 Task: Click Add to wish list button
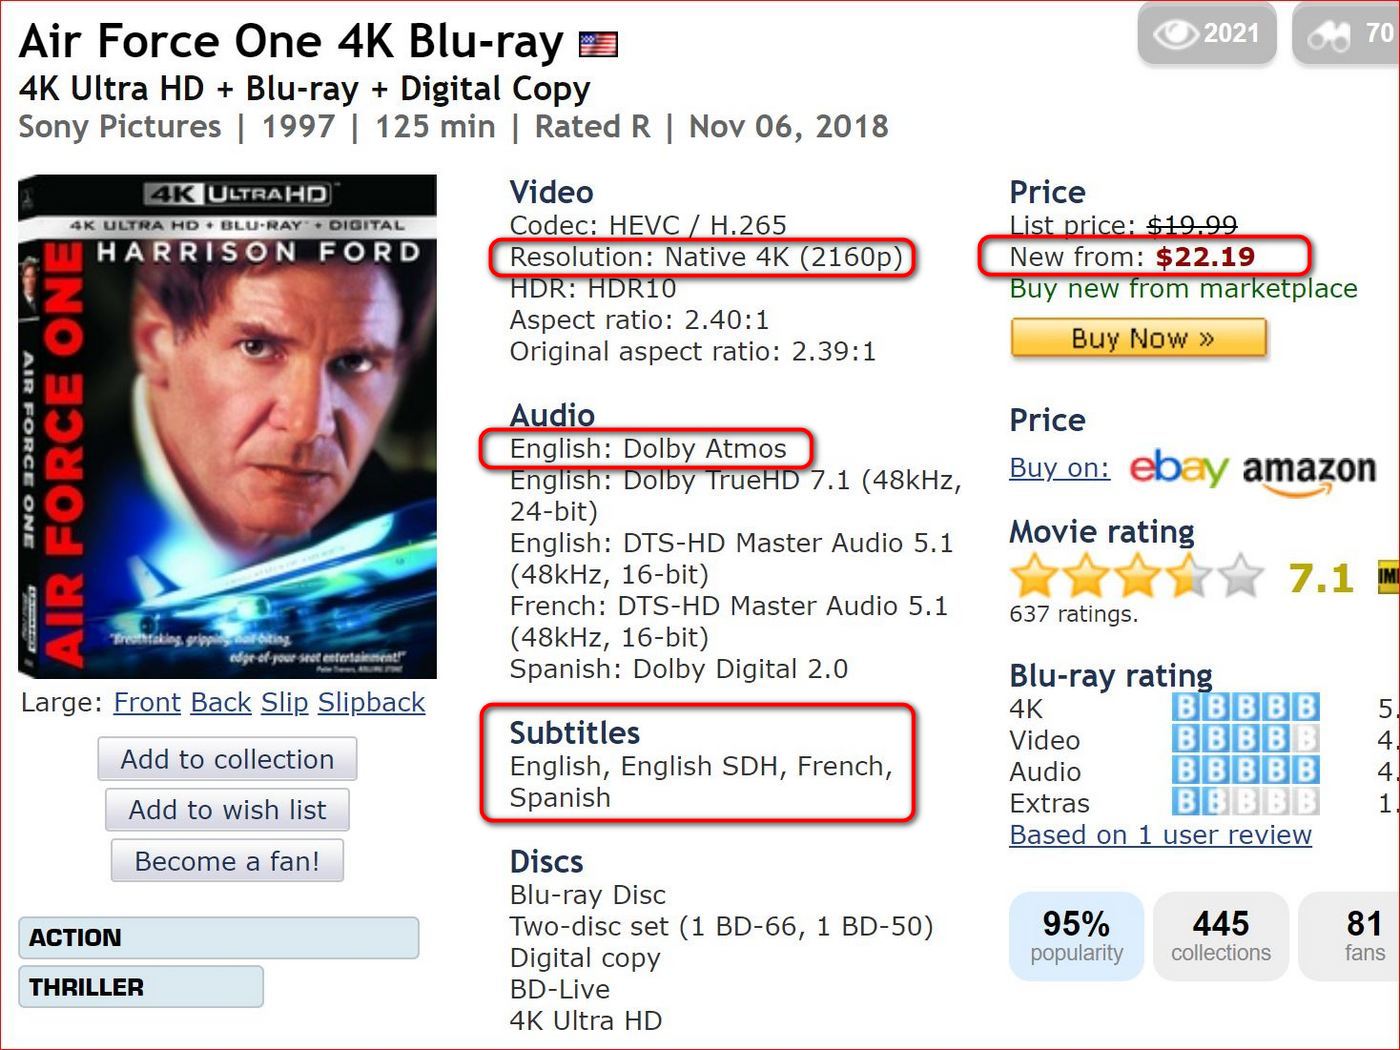[x=227, y=810]
